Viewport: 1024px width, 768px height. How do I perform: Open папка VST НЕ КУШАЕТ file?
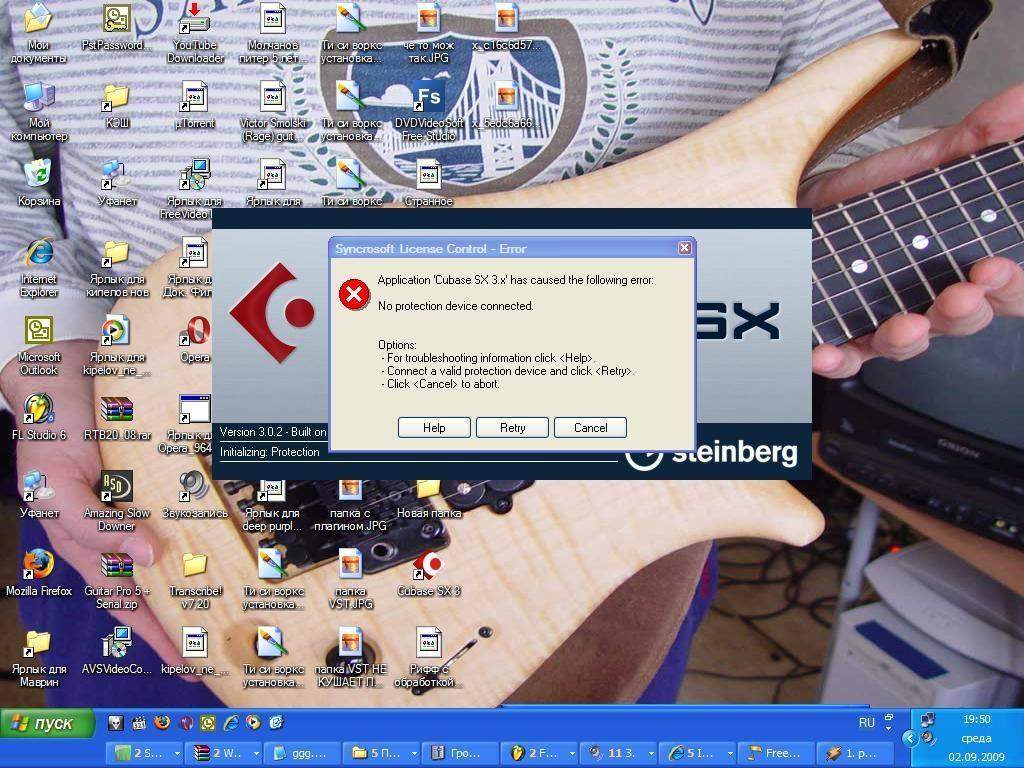[x=351, y=658]
